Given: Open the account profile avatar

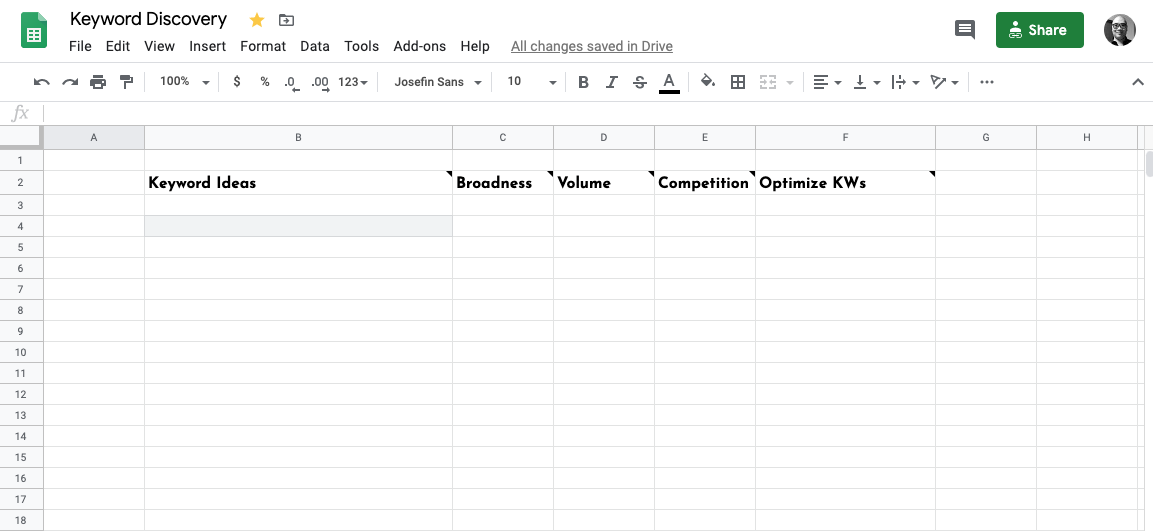Looking at the screenshot, I should pyautogui.click(x=1119, y=30).
